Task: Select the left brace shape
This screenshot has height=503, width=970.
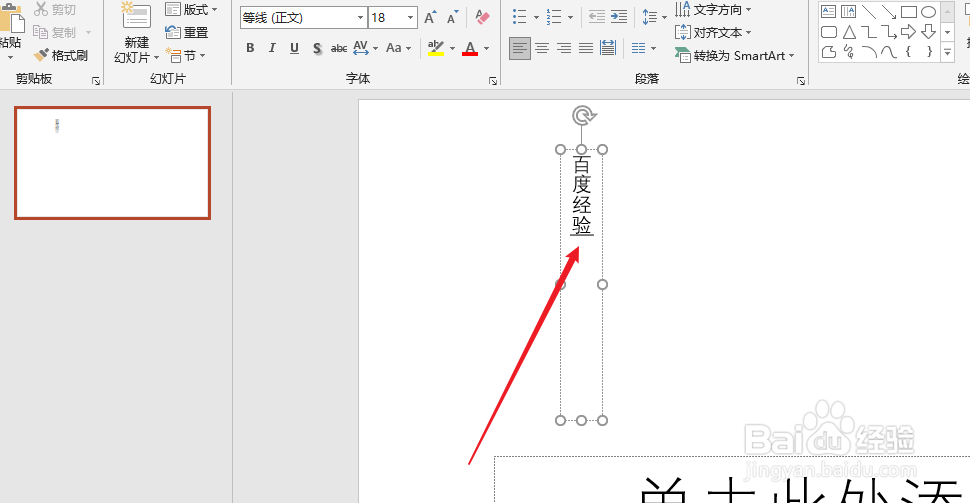Action: (x=909, y=52)
